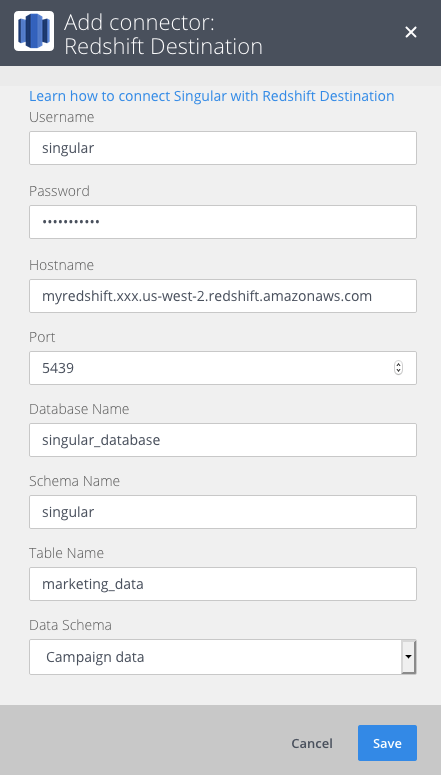The height and width of the screenshot is (775, 441).
Task: Click the Data Schema label
Action: [x=70, y=625]
